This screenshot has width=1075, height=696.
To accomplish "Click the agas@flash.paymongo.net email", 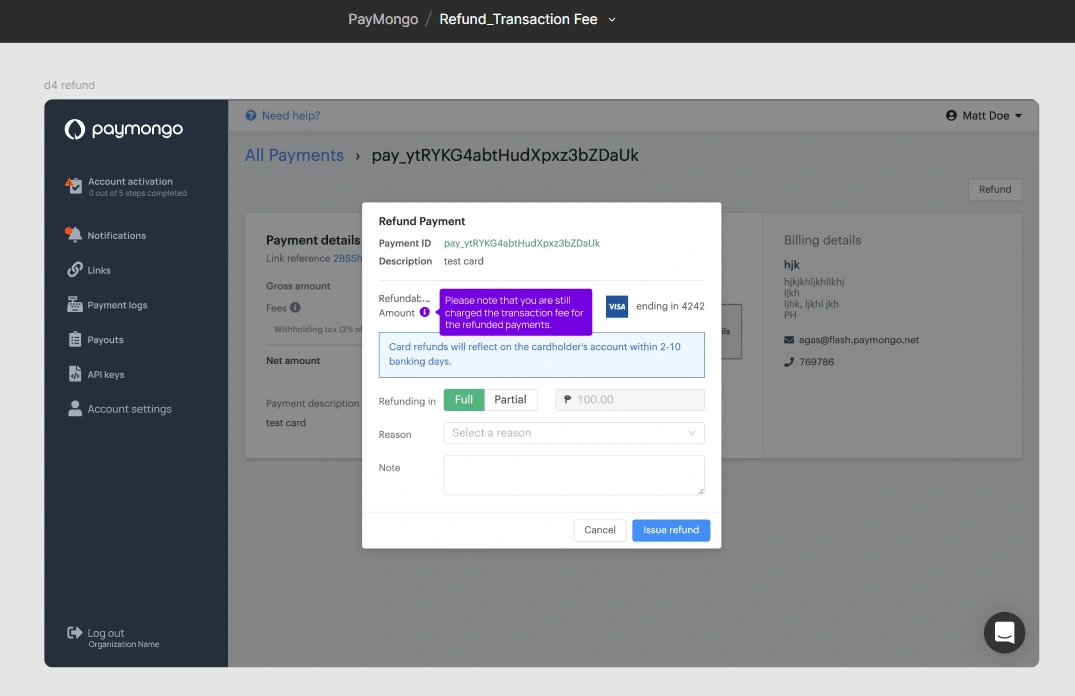I will [x=858, y=339].
